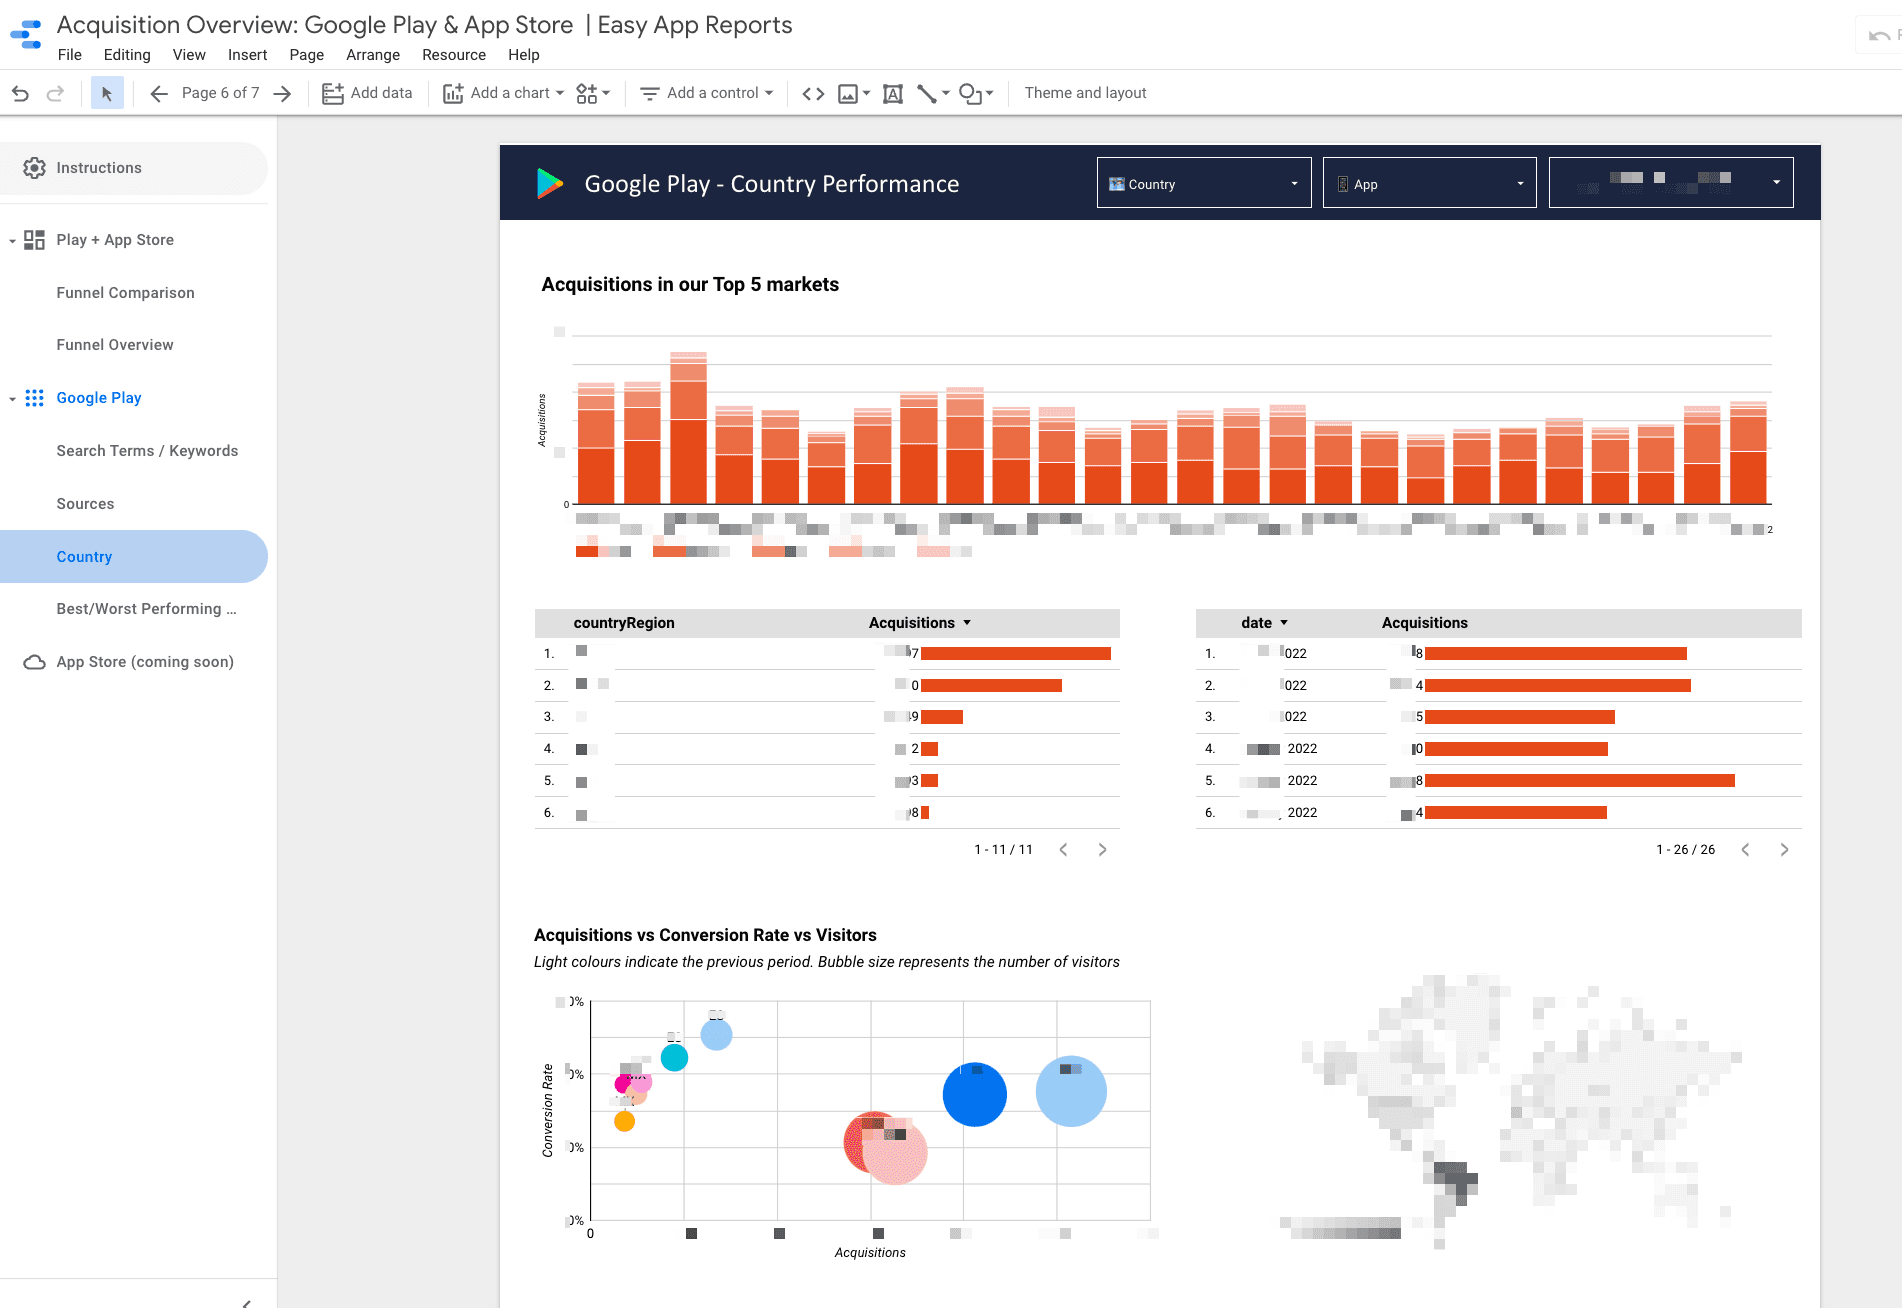Click the undo arrow in toolbar
Viewport: 1902px width, 1308px height.
coord(20,93)
